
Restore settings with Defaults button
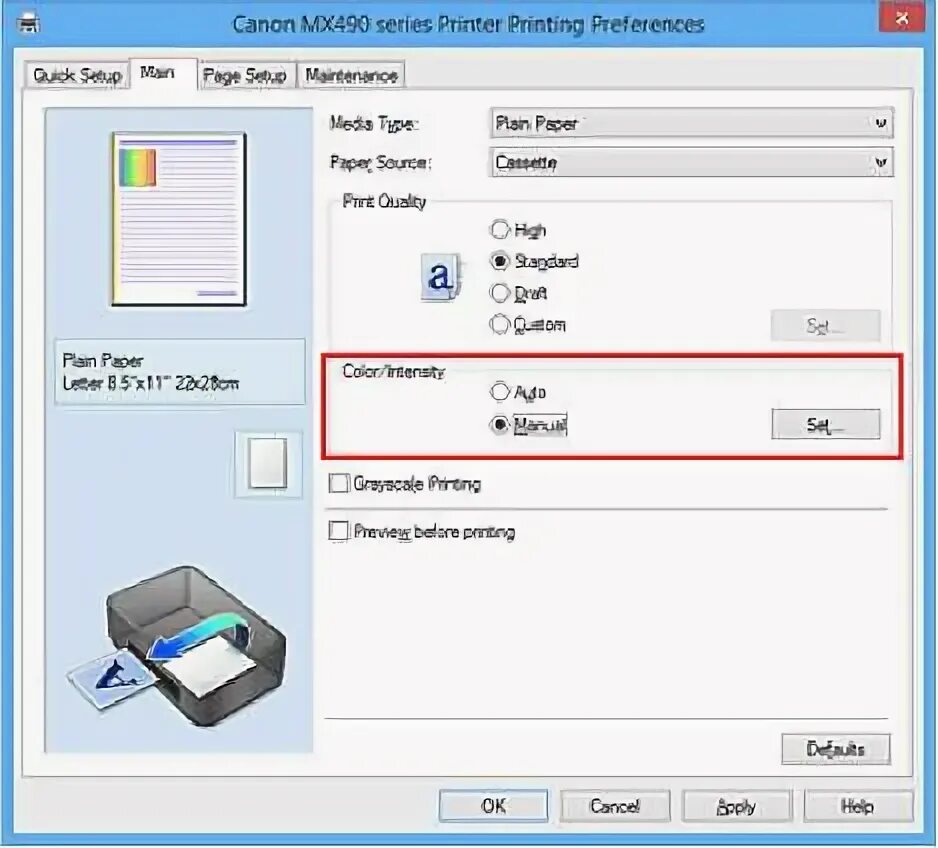coord(836,749)
